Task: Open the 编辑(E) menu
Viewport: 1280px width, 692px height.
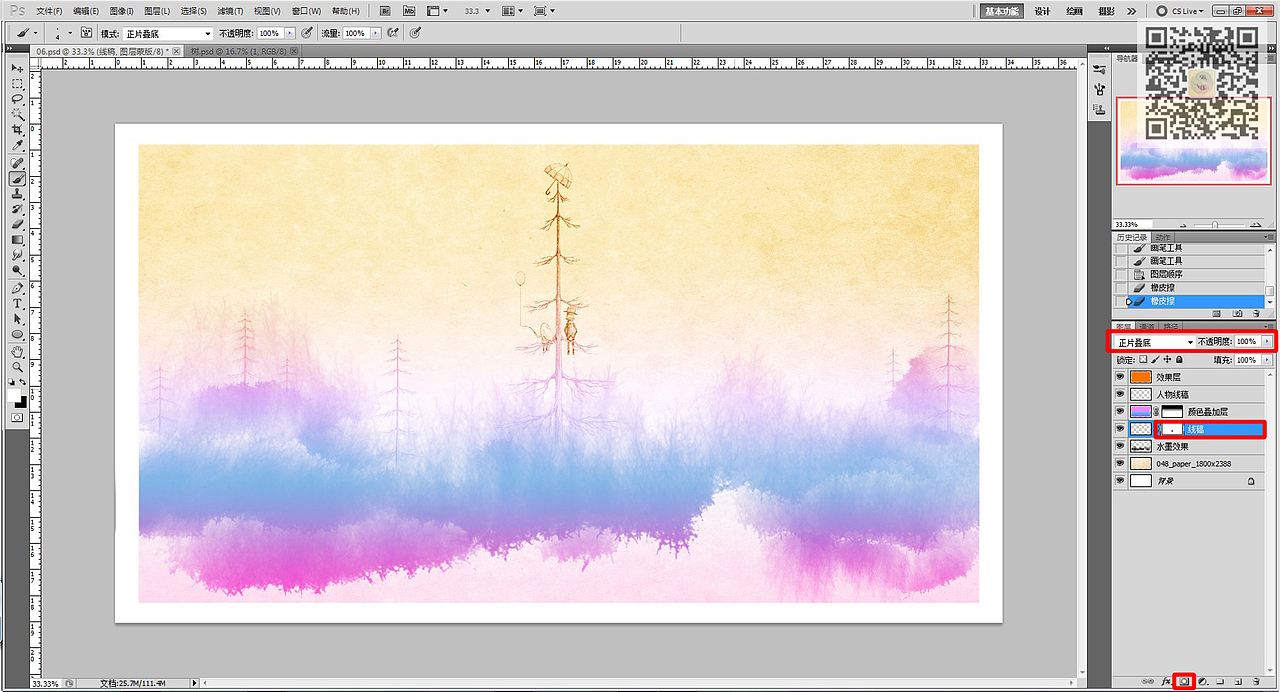Action: (85, 11)
